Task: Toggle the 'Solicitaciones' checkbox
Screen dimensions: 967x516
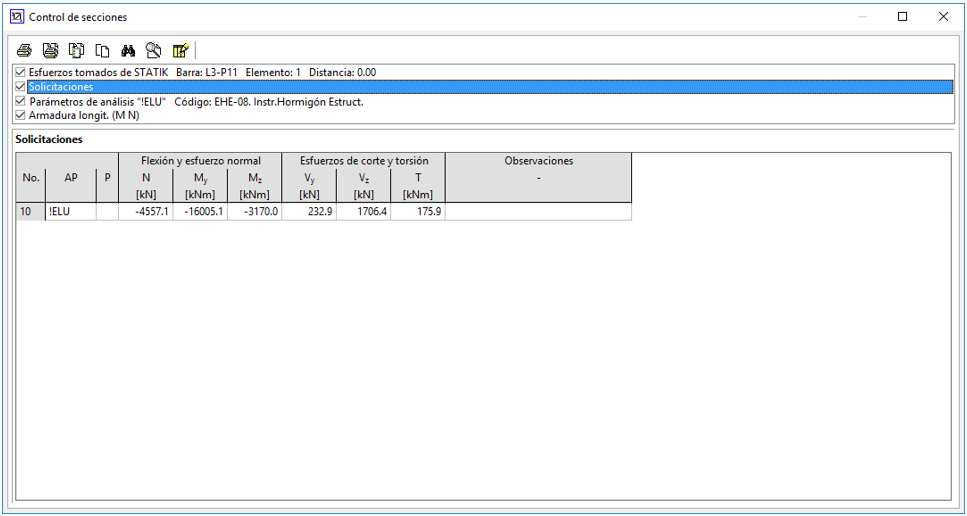Action: click(21, 87)
